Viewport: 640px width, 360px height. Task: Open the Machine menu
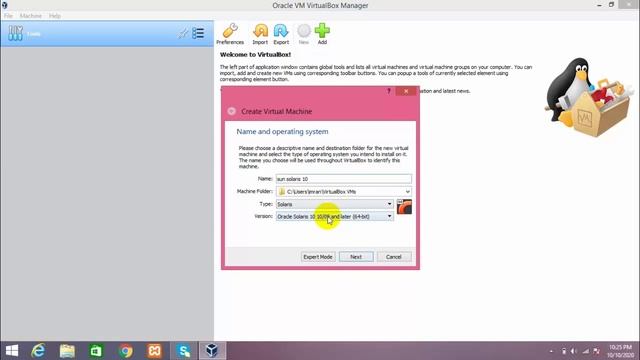point(31,16)
